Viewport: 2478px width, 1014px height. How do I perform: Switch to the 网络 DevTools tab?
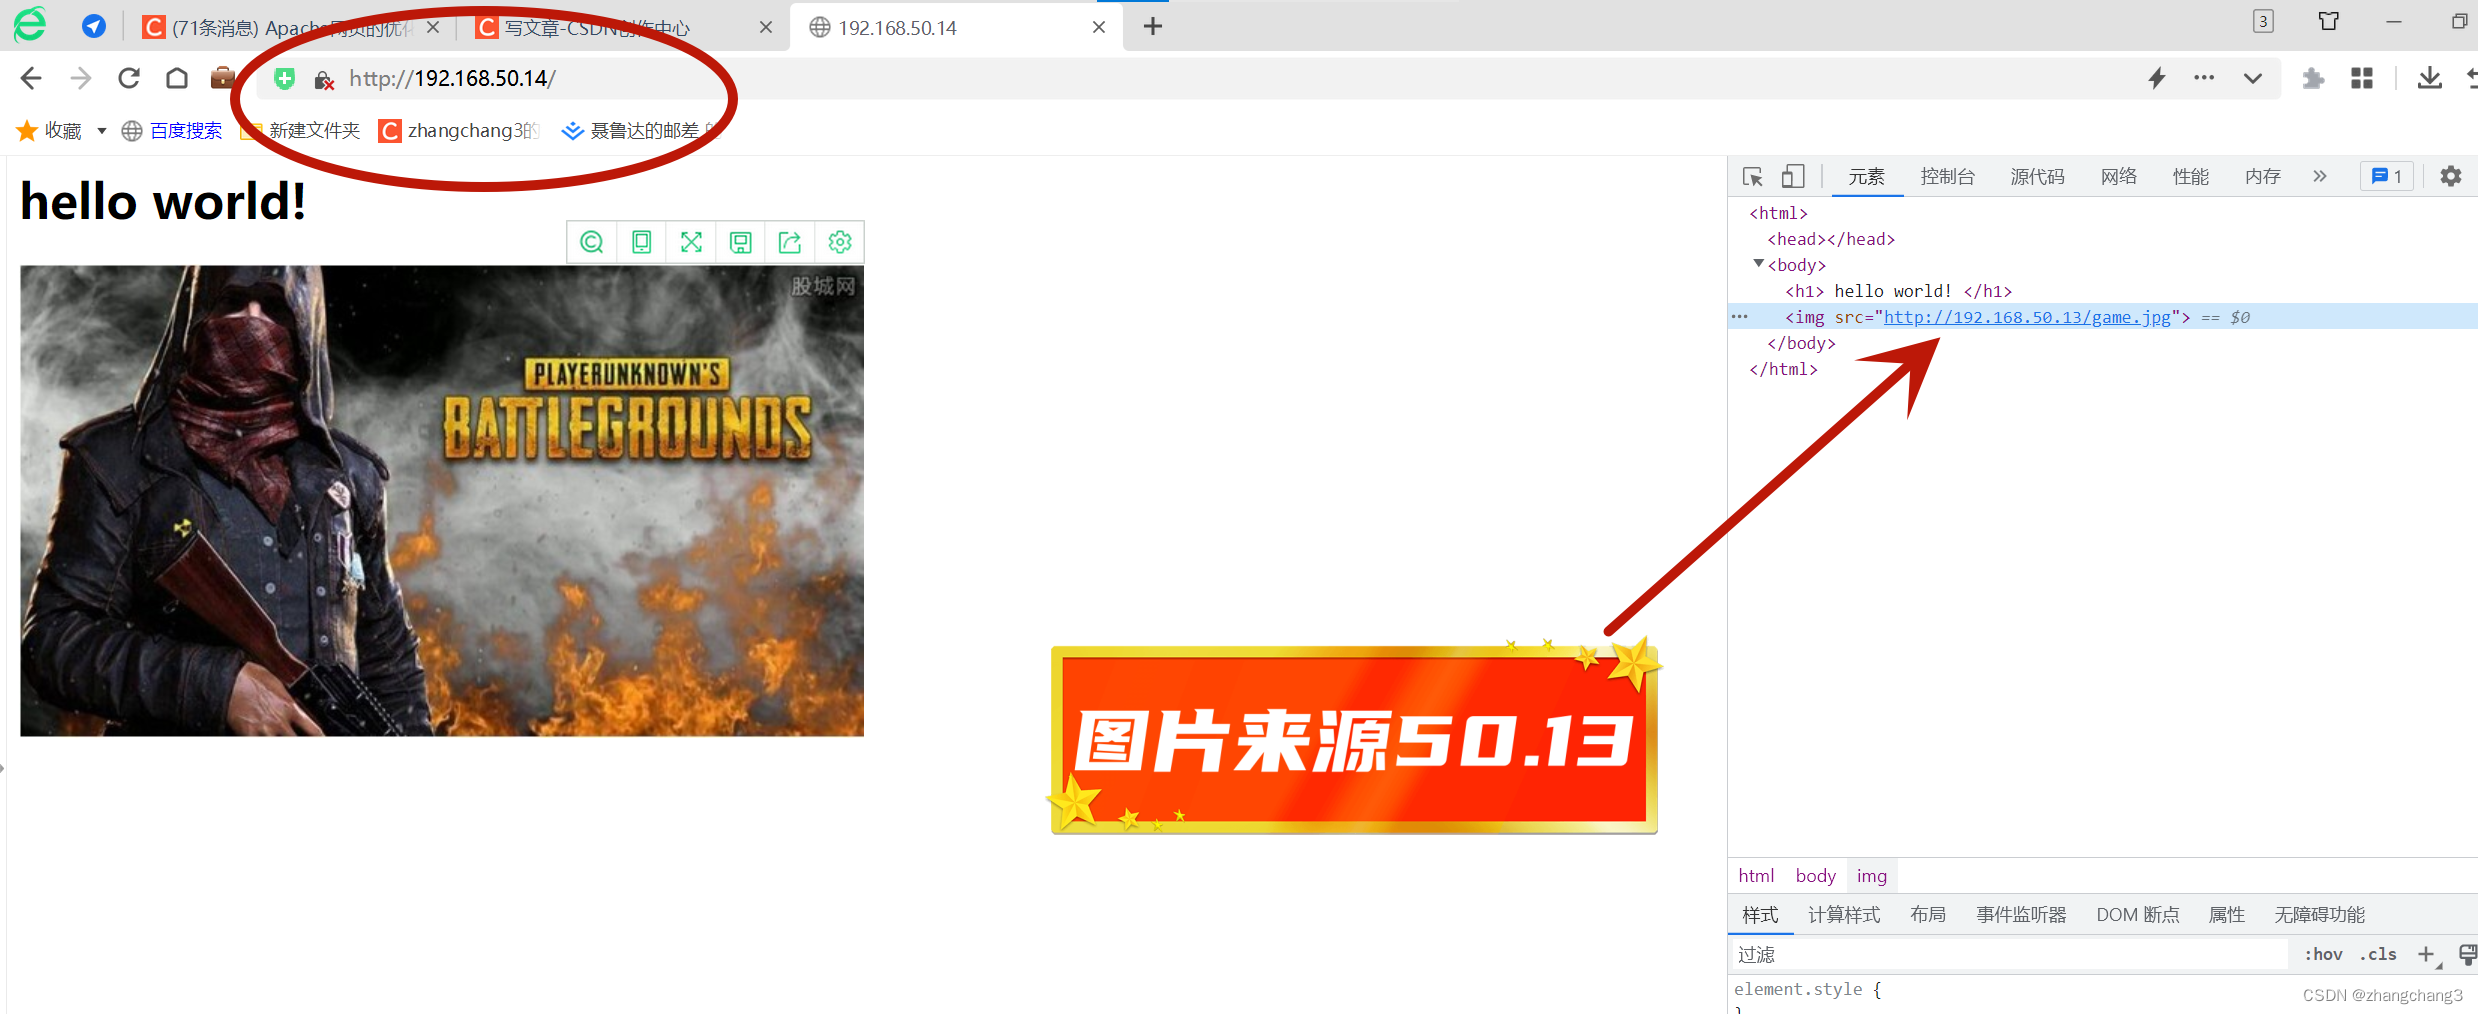(x=2118, y=177)
